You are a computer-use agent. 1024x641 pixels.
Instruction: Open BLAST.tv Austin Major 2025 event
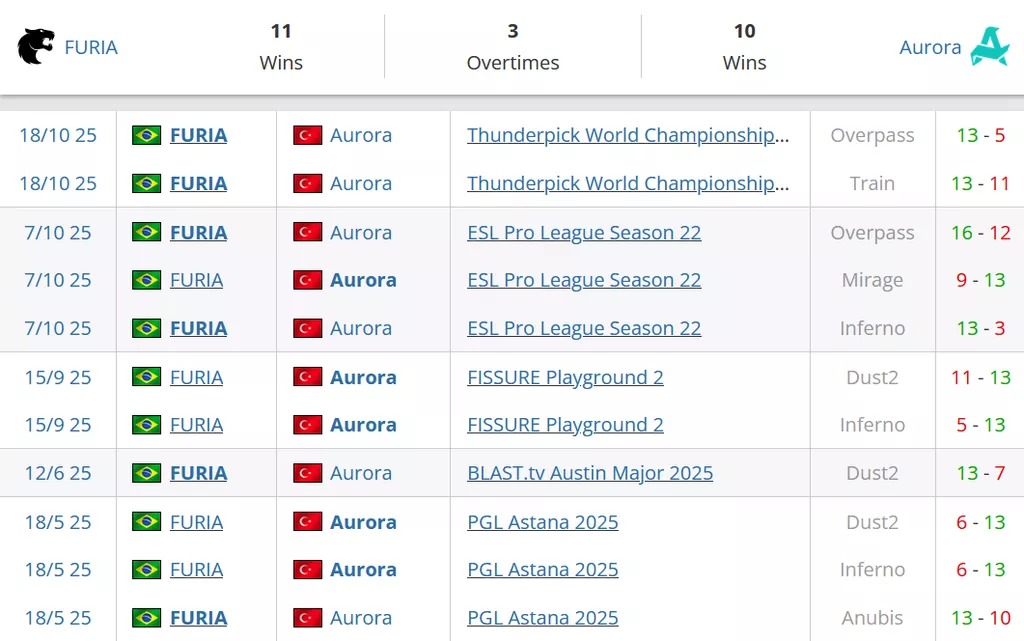[590, 473]
